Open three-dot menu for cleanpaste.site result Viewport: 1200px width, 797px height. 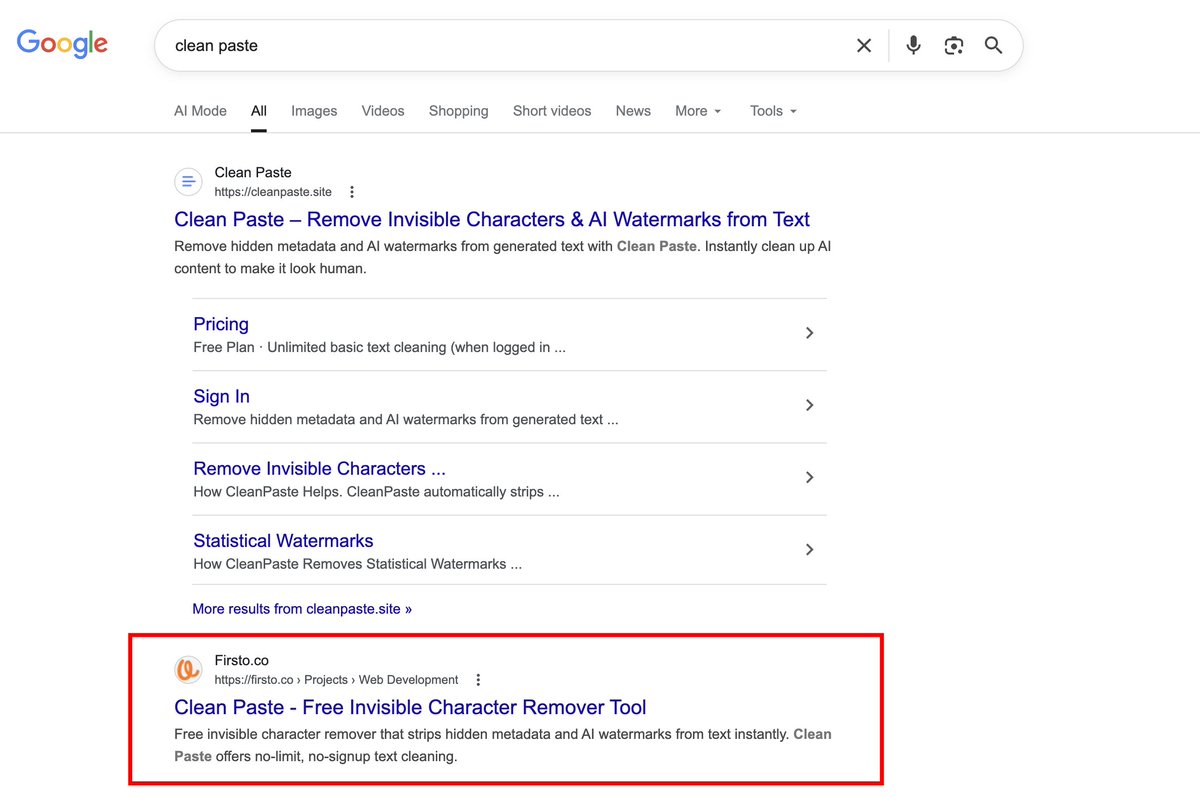point(352,192)
